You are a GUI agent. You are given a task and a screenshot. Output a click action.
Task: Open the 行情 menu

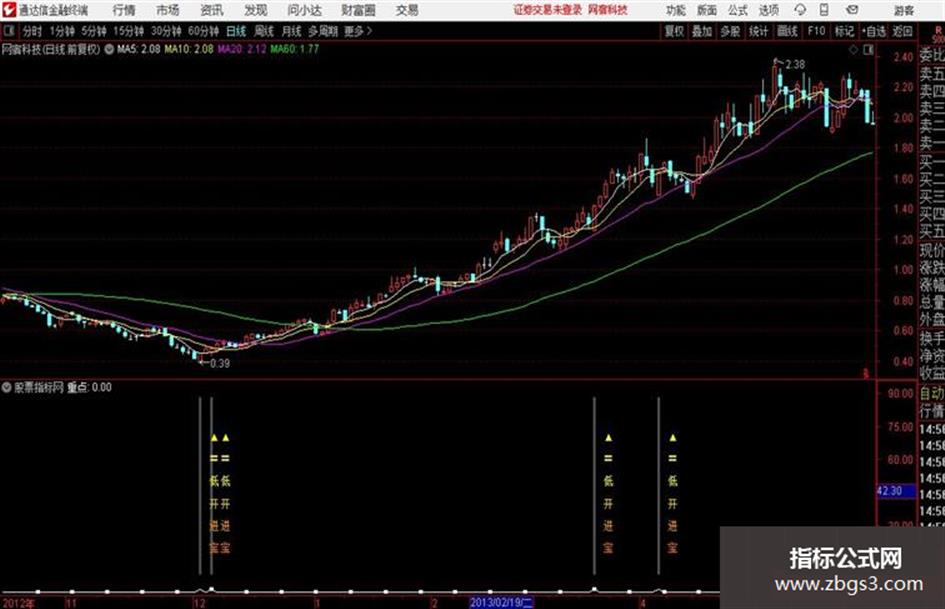(x=124, y=10)
